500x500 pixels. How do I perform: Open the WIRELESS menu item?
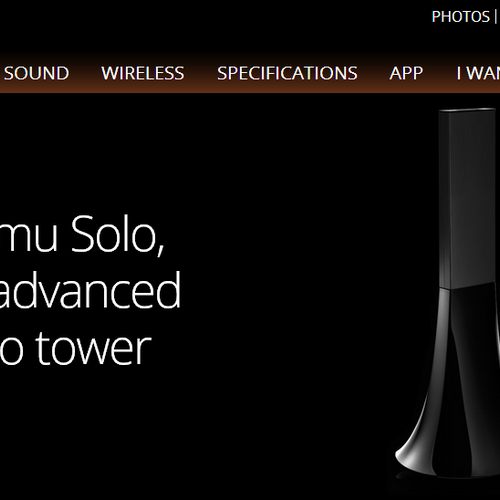[143, 73]
